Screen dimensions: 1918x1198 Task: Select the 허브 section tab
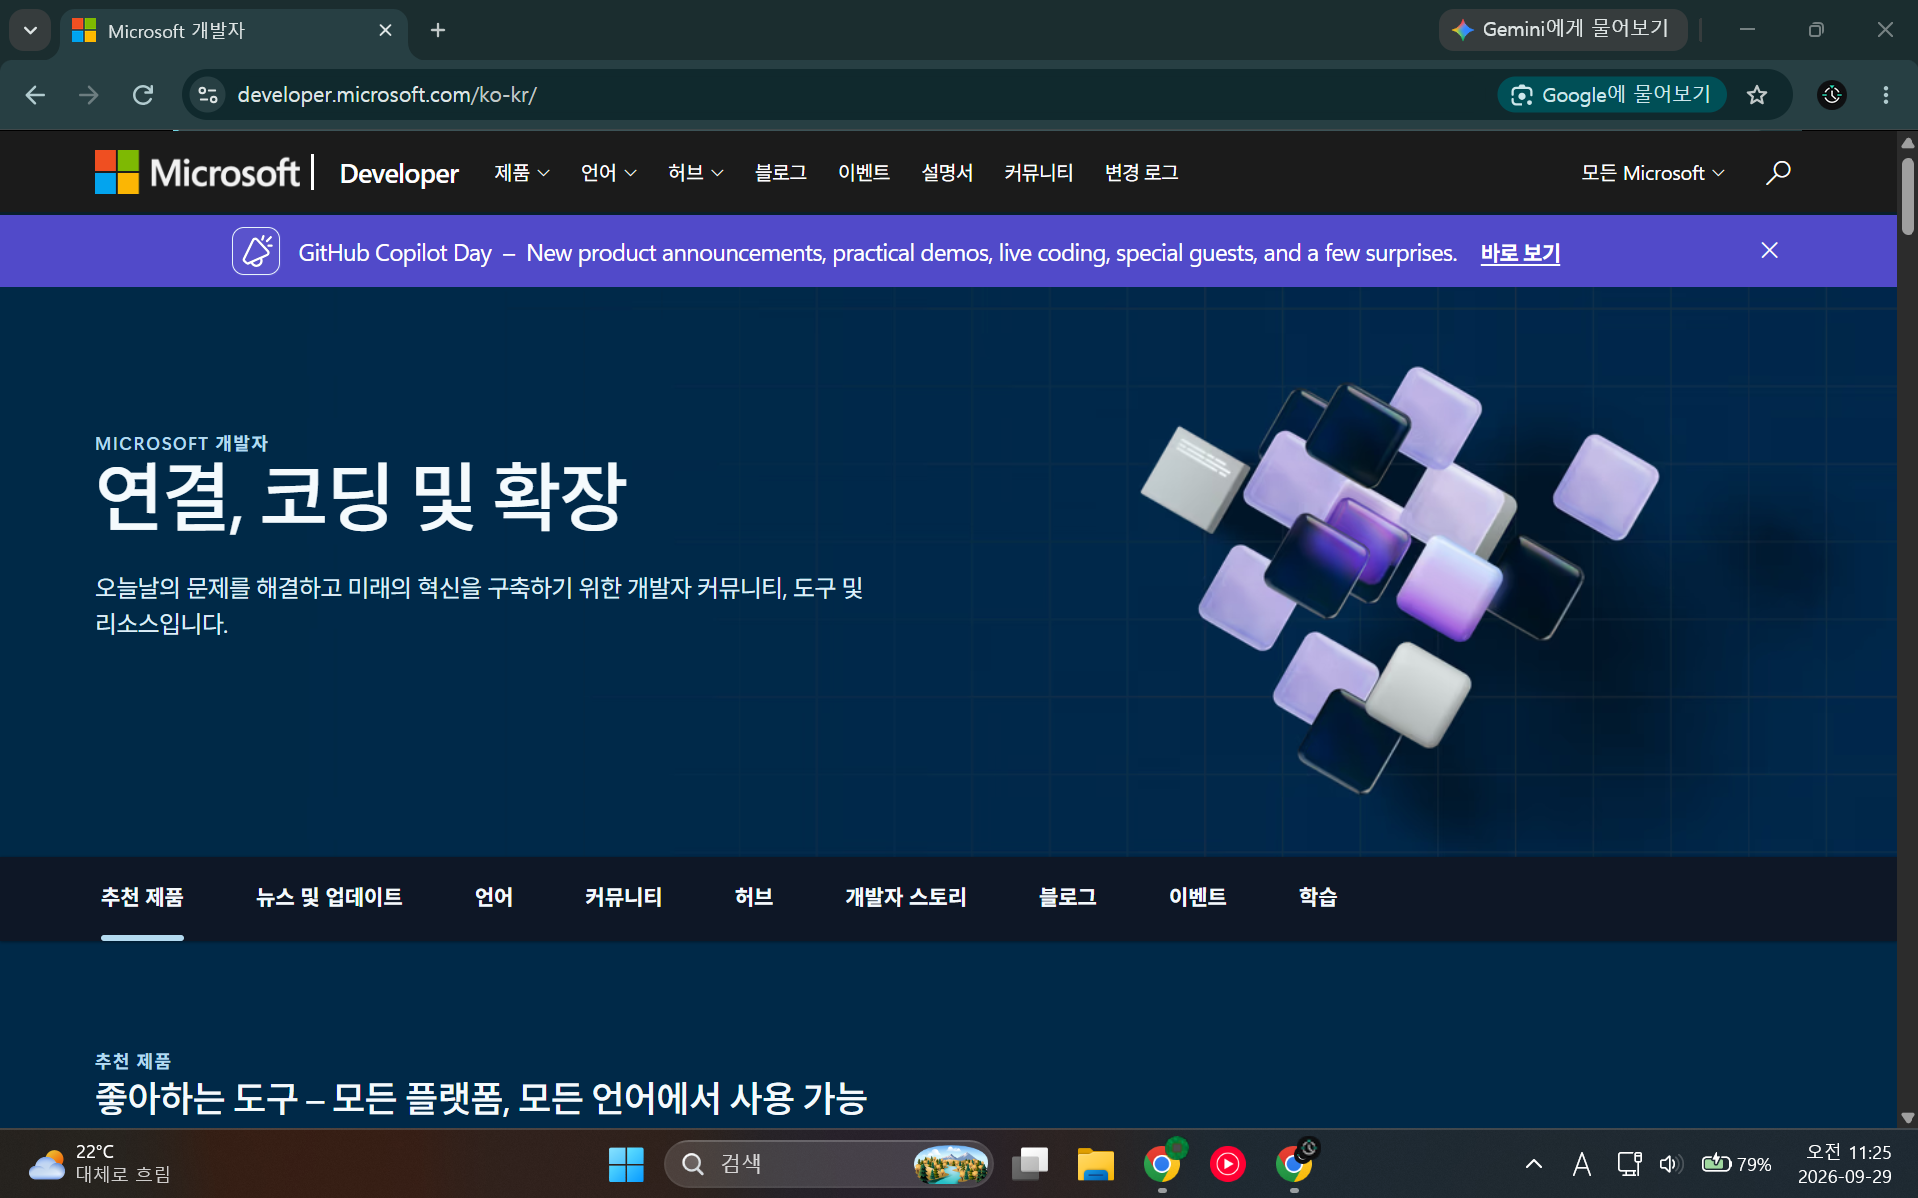point(754,897)
